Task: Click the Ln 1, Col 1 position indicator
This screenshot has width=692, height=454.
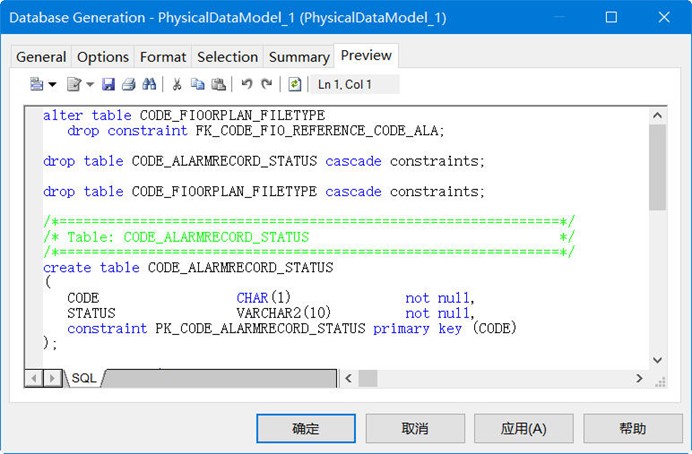Action: [x=355, y=84]
